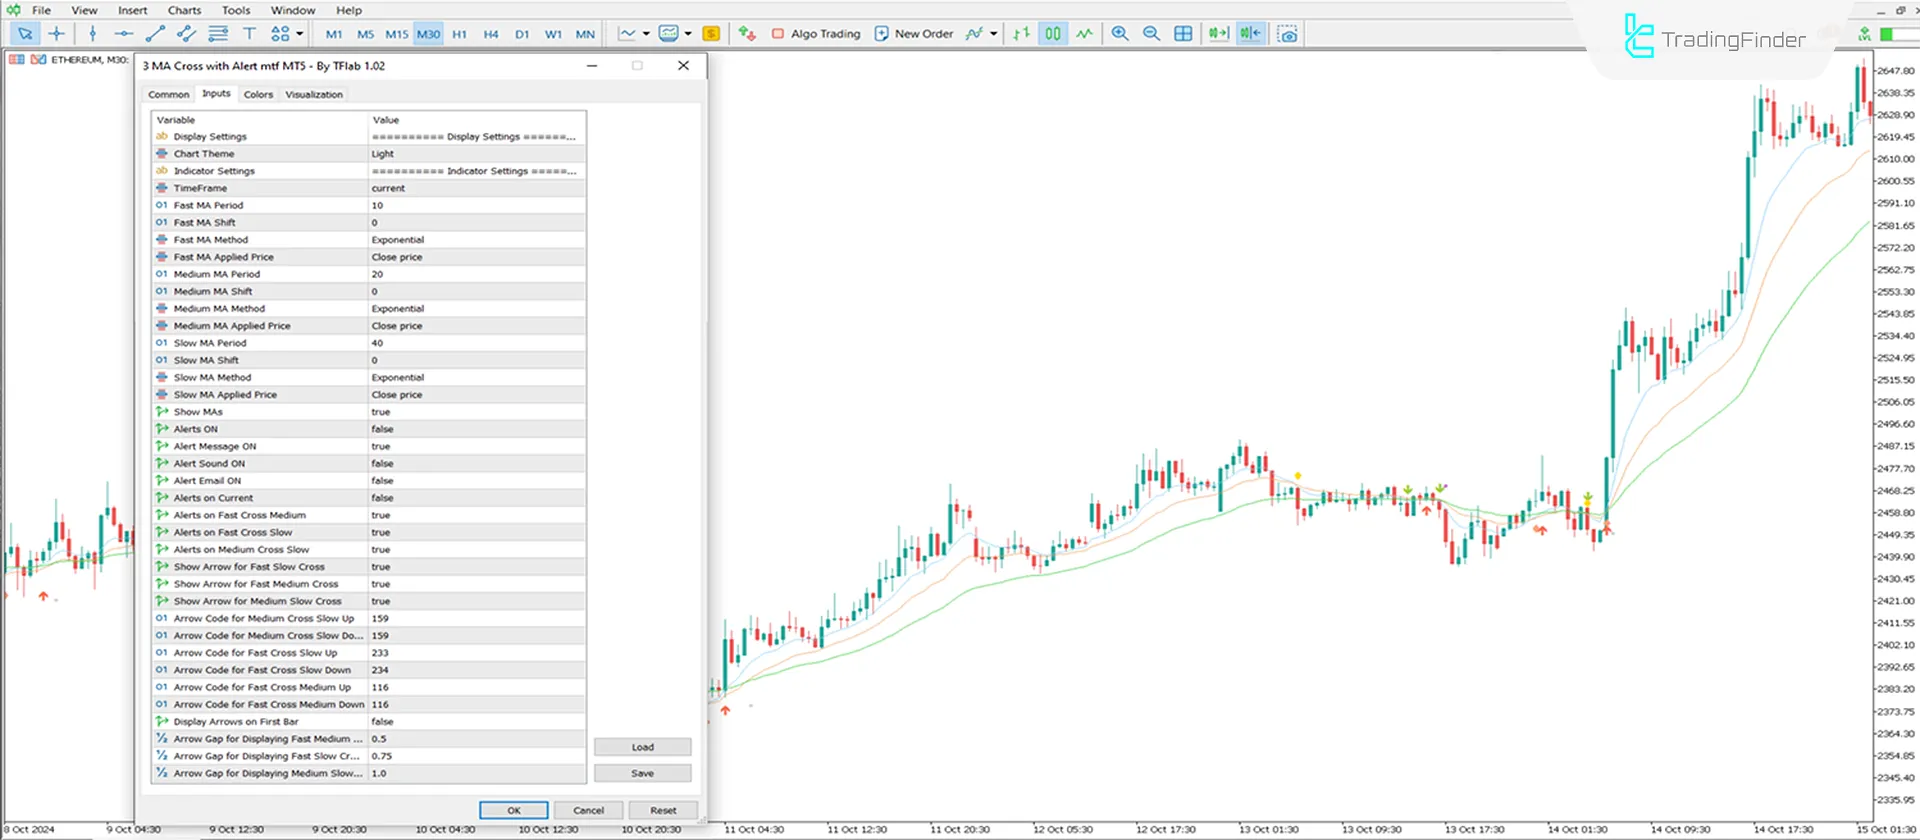Toggle Algo Trading on
The height and width of the screenshot is (840, 1920).
815,34
